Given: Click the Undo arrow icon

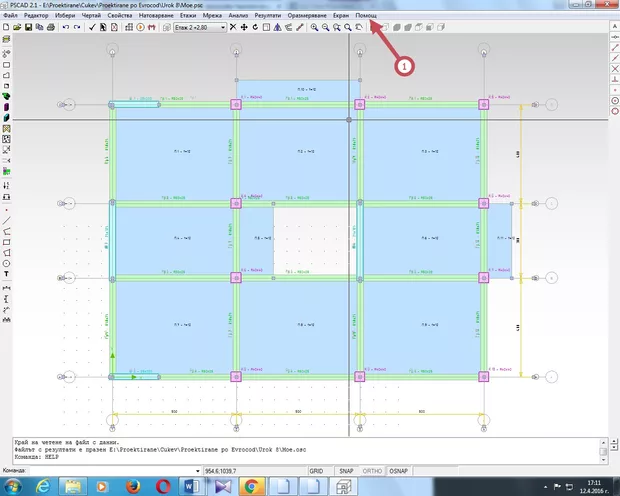Looking at the screenshot, I should pos(65,27).
